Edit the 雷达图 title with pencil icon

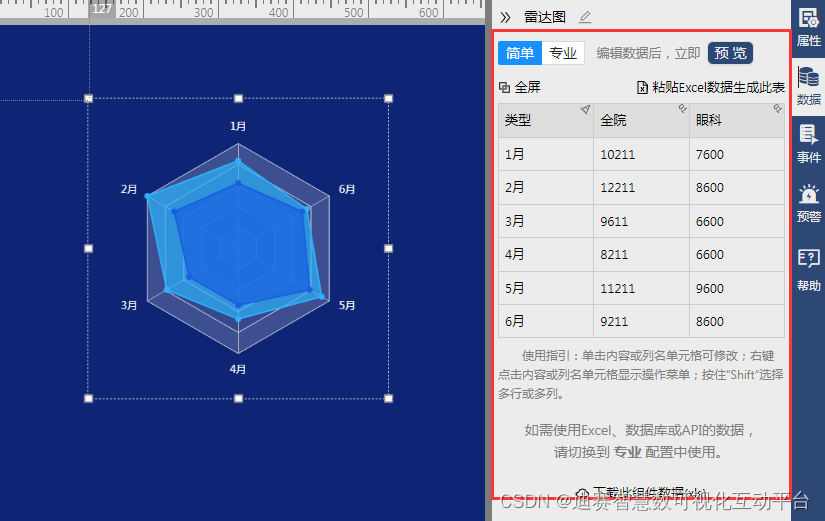point(585,17)
